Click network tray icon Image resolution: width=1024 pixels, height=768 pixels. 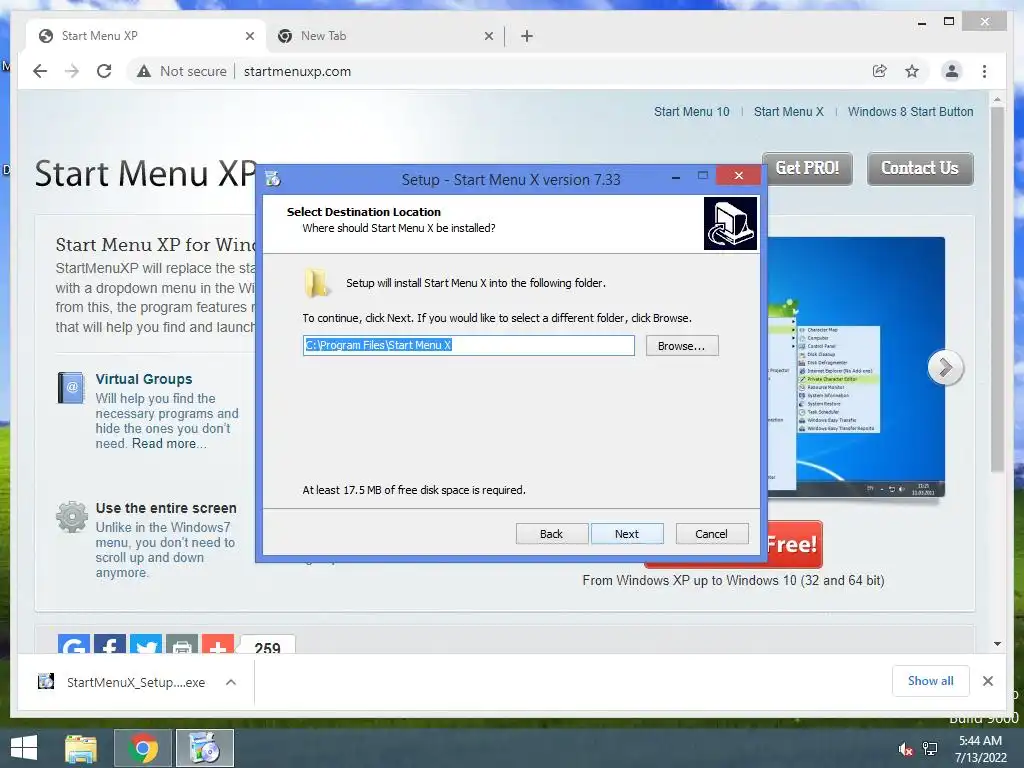930,749
